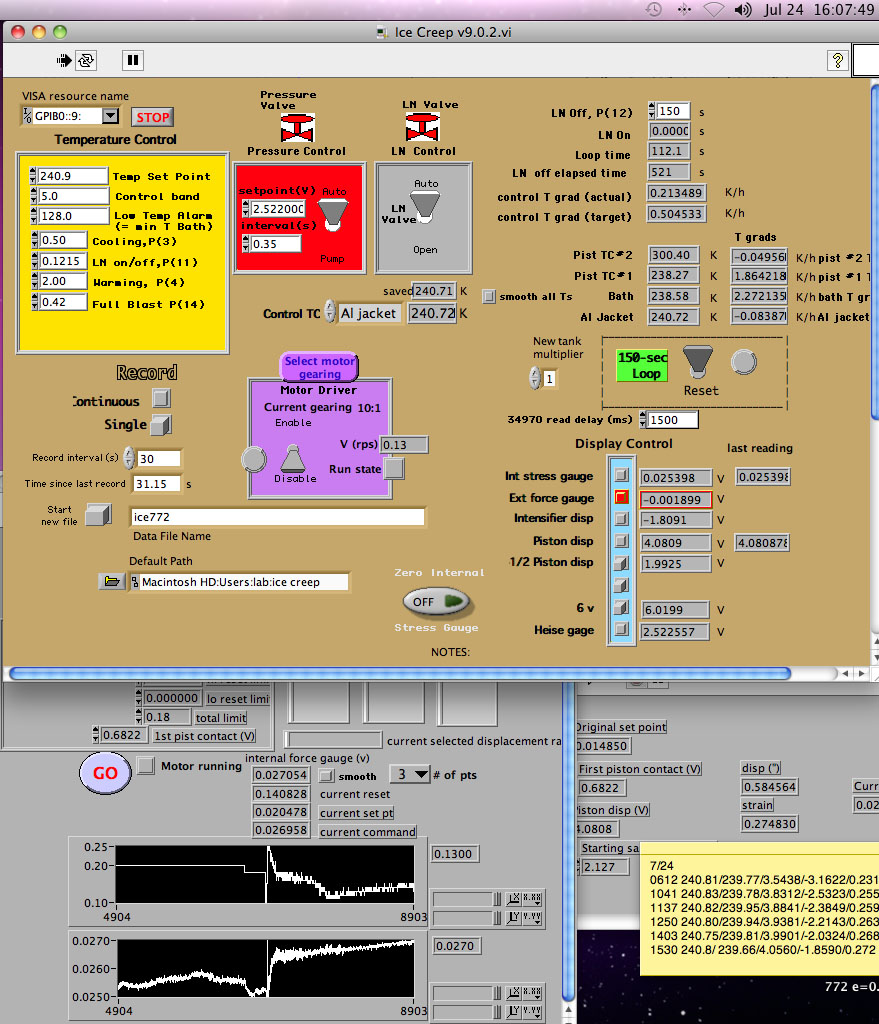Viewport: 879px width, 1024px height.
Task: Click the Select motor gearing button
Action: 319,367
